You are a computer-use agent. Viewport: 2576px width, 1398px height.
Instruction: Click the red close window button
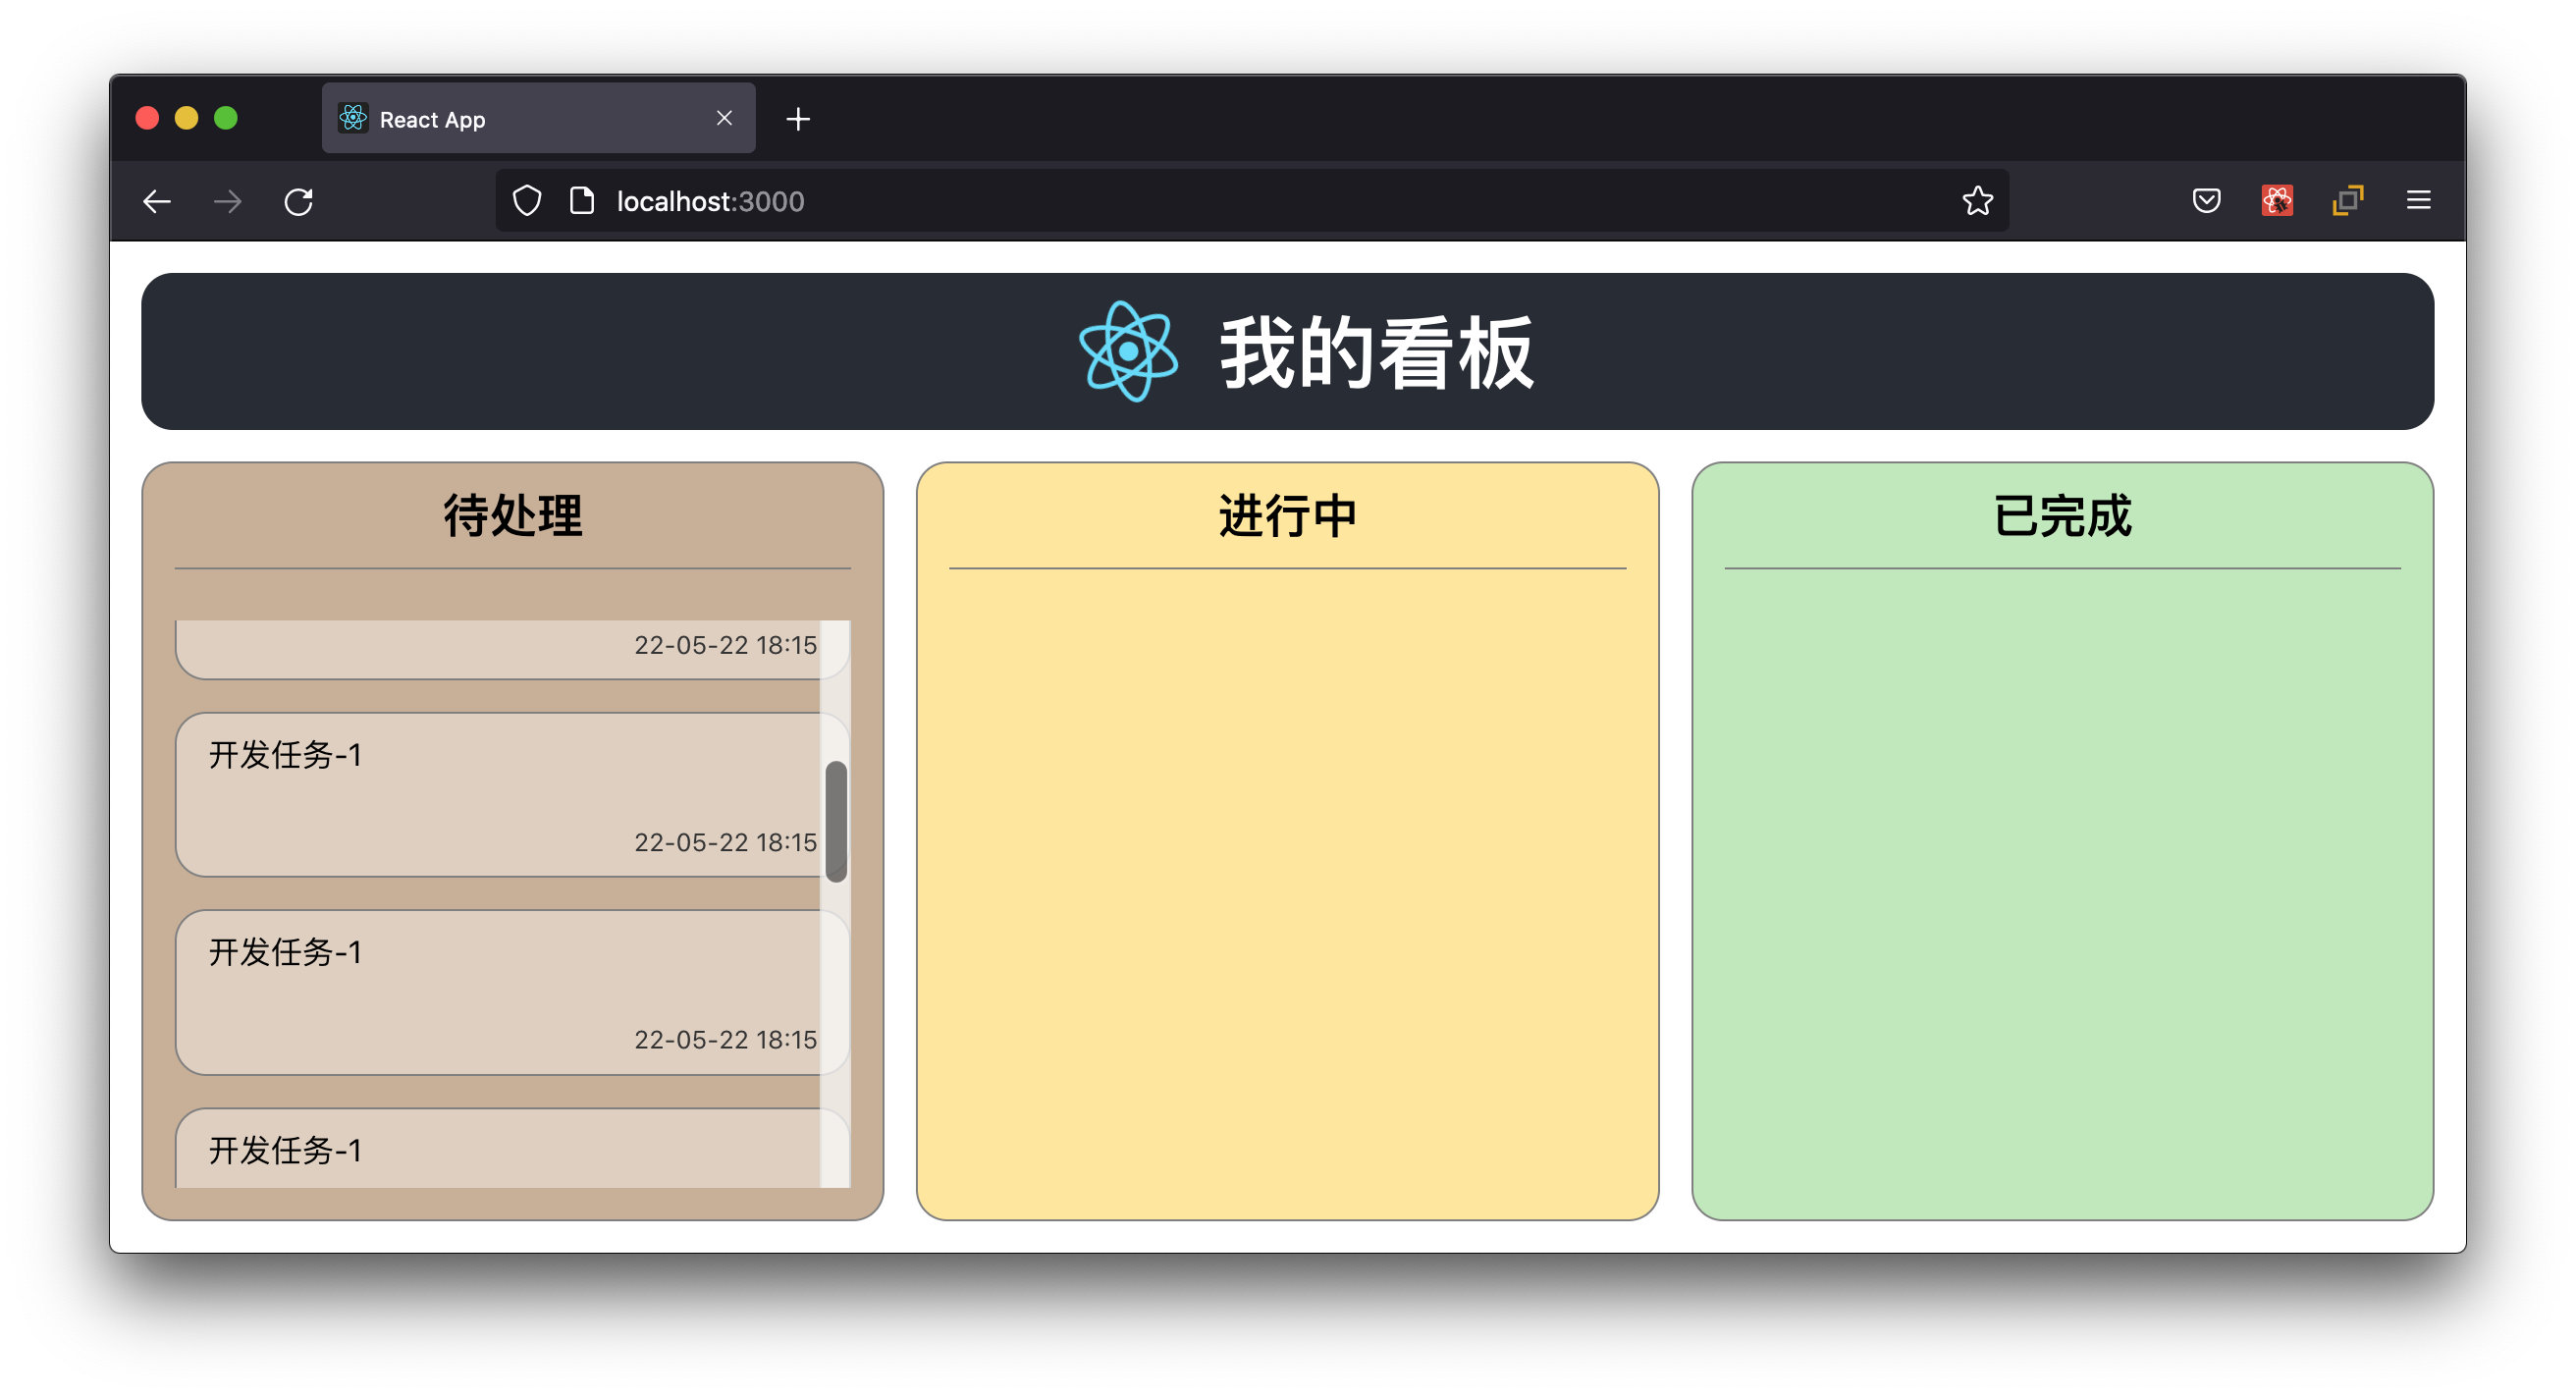point(147,118)
